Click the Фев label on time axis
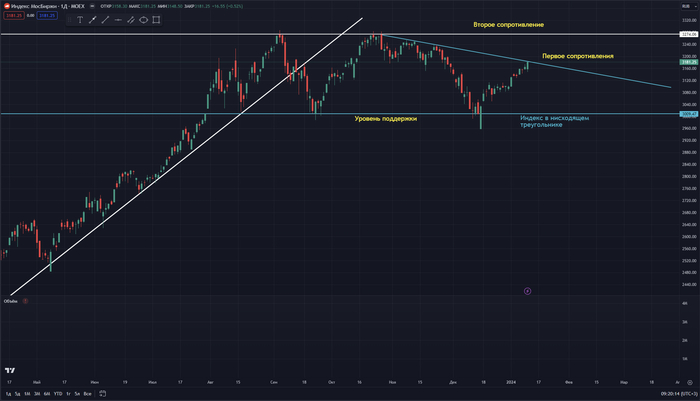 [569, 382]
